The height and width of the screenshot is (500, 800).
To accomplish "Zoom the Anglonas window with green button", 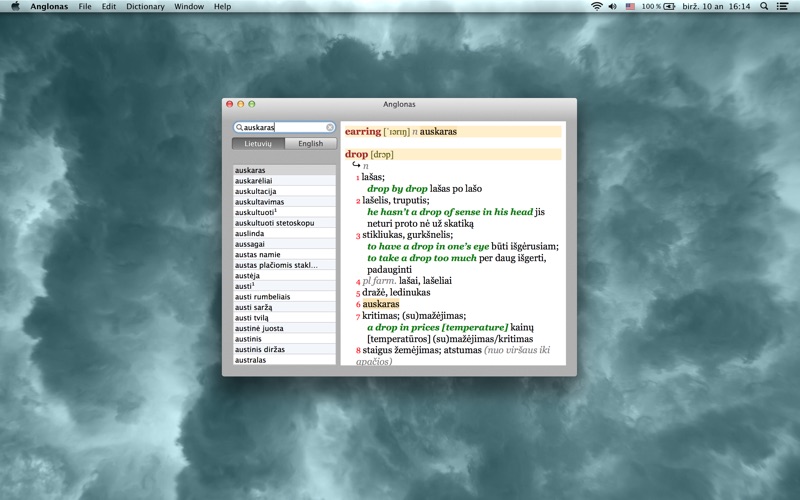I will [252, 104].
